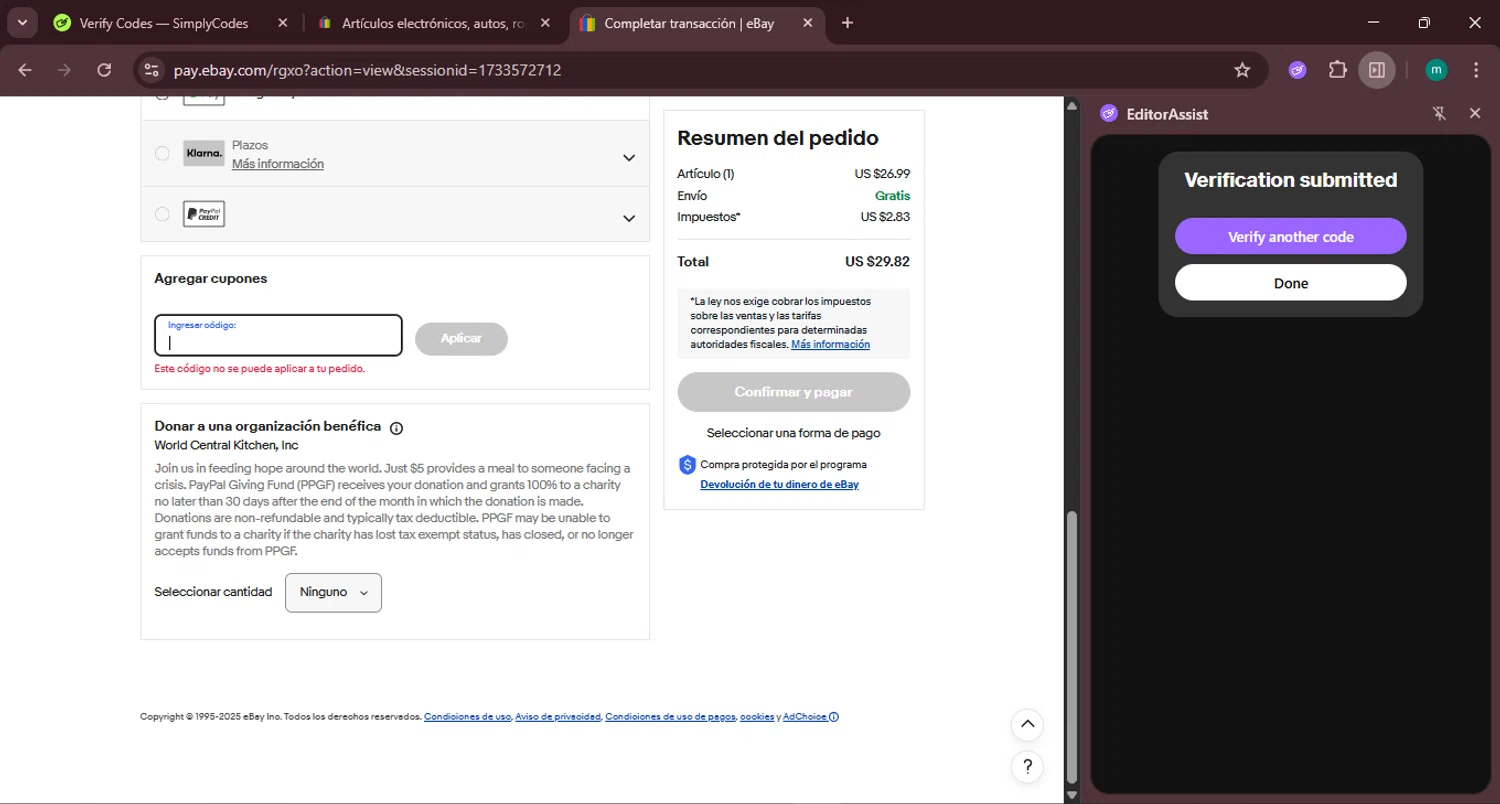Open the AdChoice footer link
Screen dimensions: 1500x804
(x=811, y=717)
